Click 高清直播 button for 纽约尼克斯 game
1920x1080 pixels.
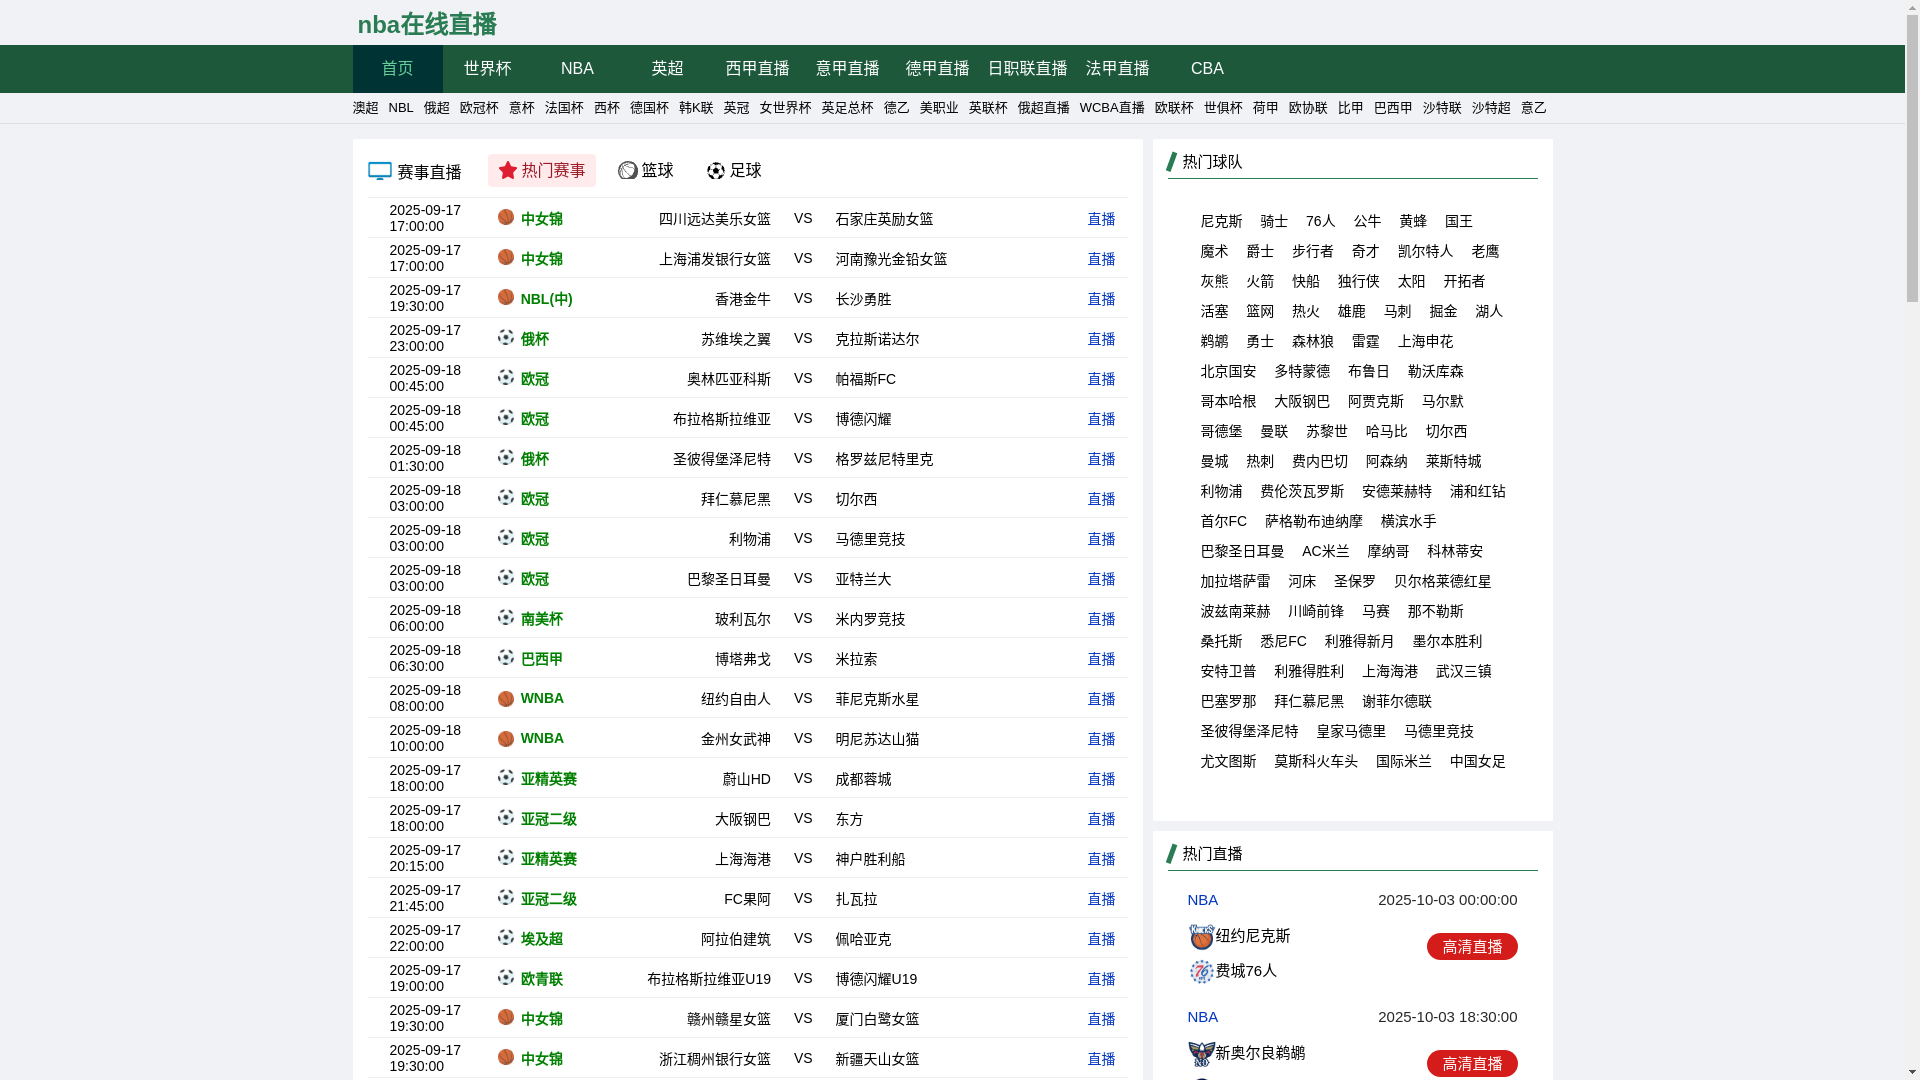1472,947
